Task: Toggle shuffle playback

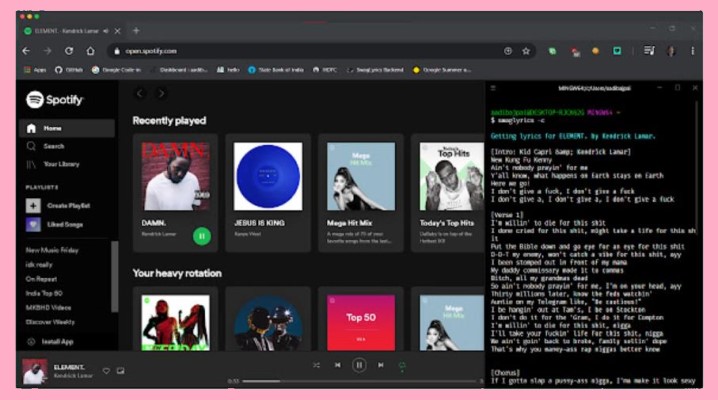Action: (x=316, y=365)
